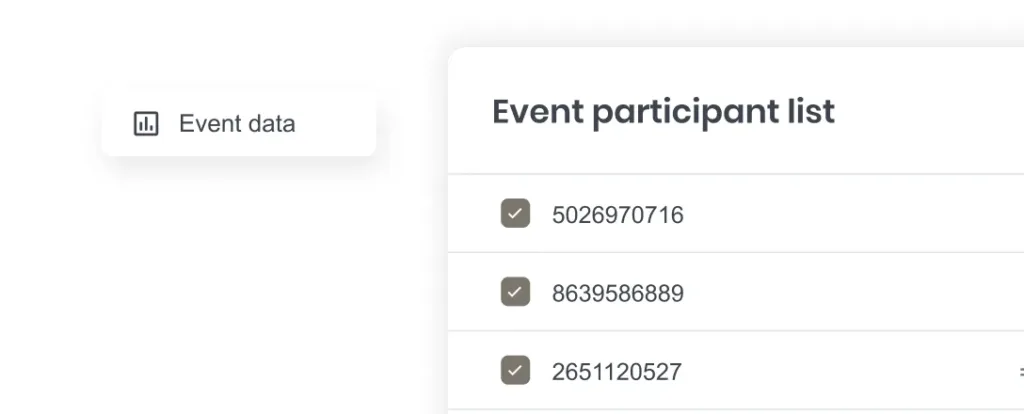The width and height of the screenshot is (1024, 414).
Task: Click the Event data card's white background
Action: (x=336, y=123)
